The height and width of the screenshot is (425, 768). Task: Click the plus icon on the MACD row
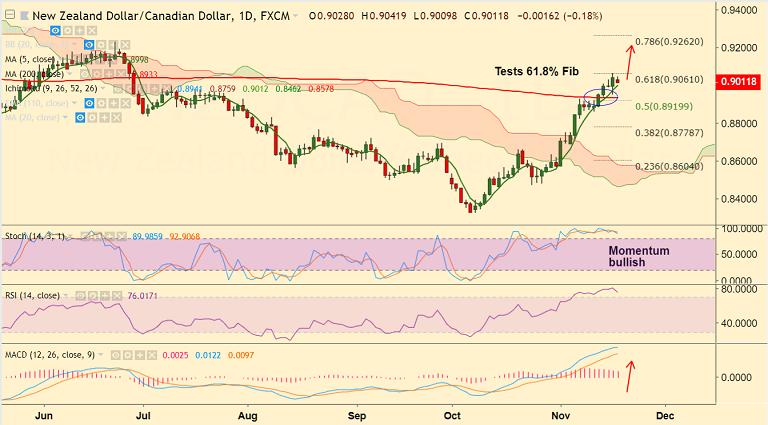140,355
